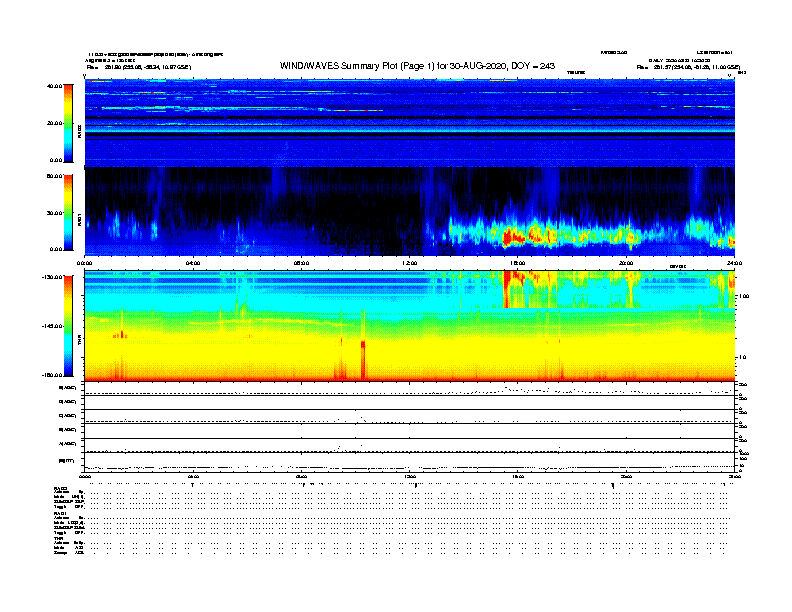792x612 pixels.
Task: Click the 04:00 tick label under RAD1 spectrogram
Action: coord(193,263)
